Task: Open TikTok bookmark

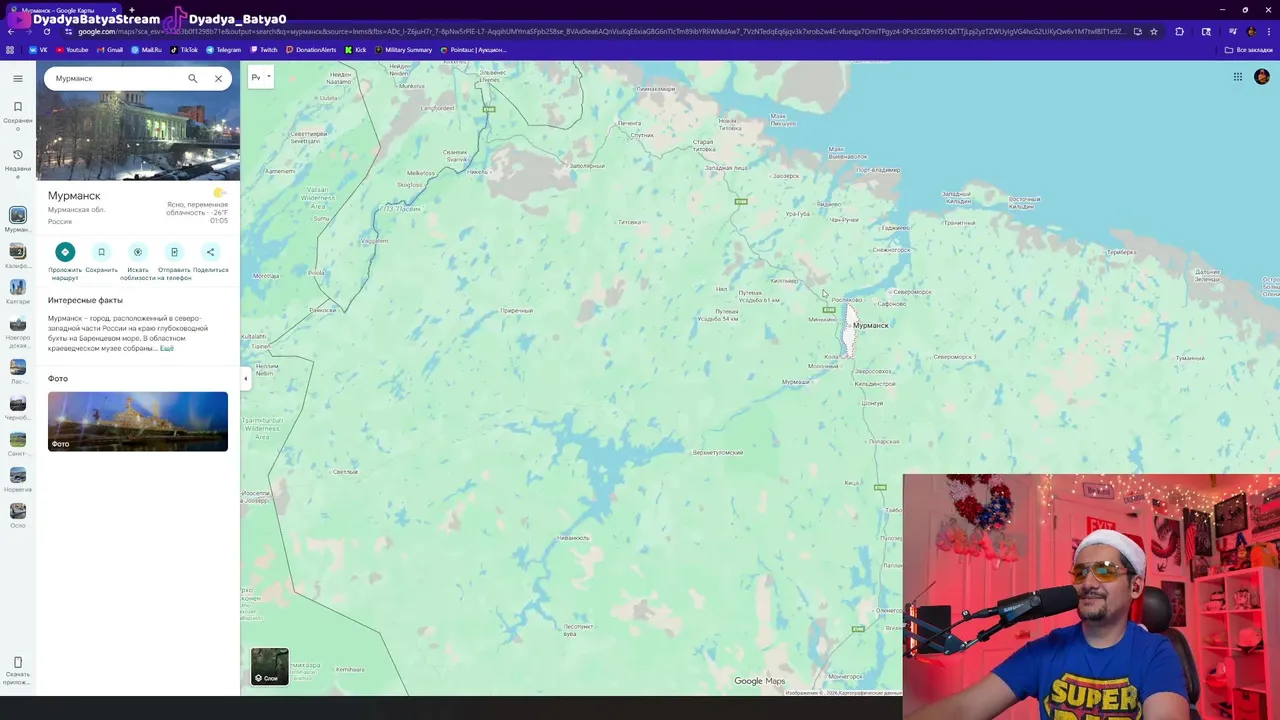Action: coord(184,49)
